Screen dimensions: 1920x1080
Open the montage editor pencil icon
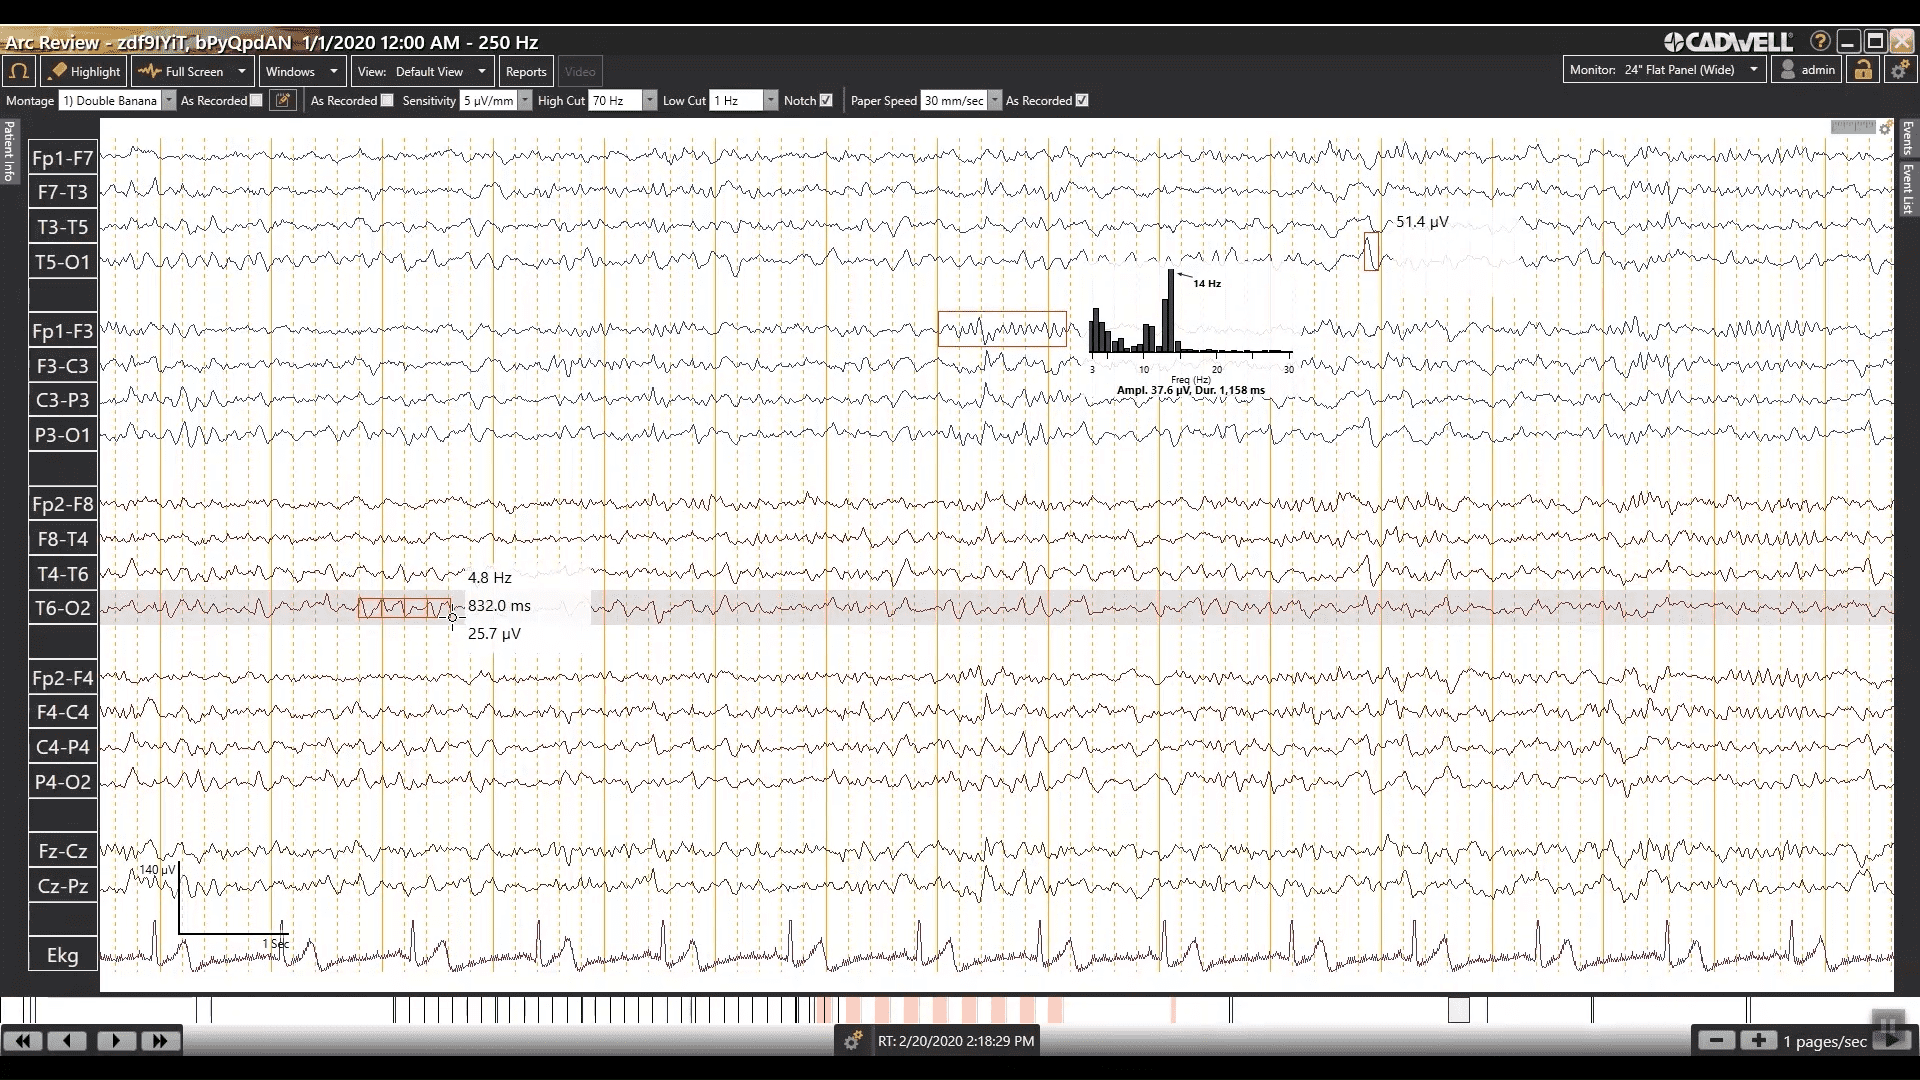pyautogui.click(x=283, y=100)
